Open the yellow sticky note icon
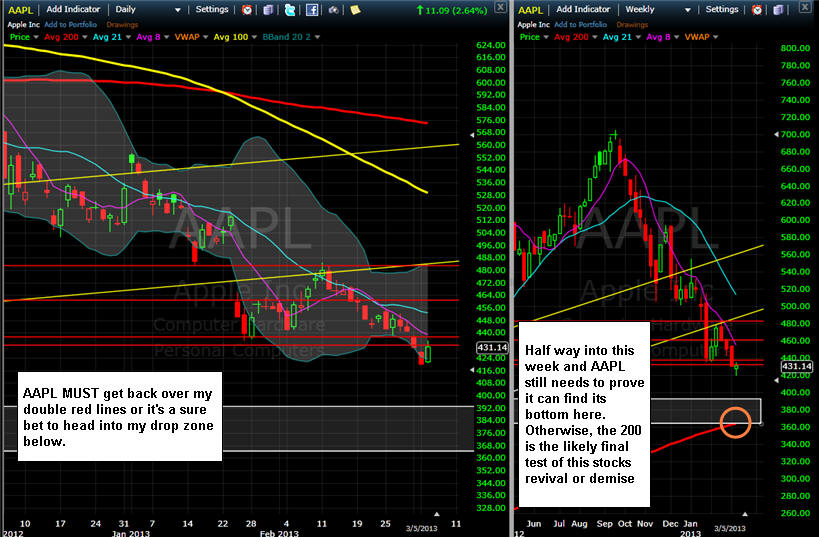The width and height of the screenshot is (819, 537). coord(355,9)
